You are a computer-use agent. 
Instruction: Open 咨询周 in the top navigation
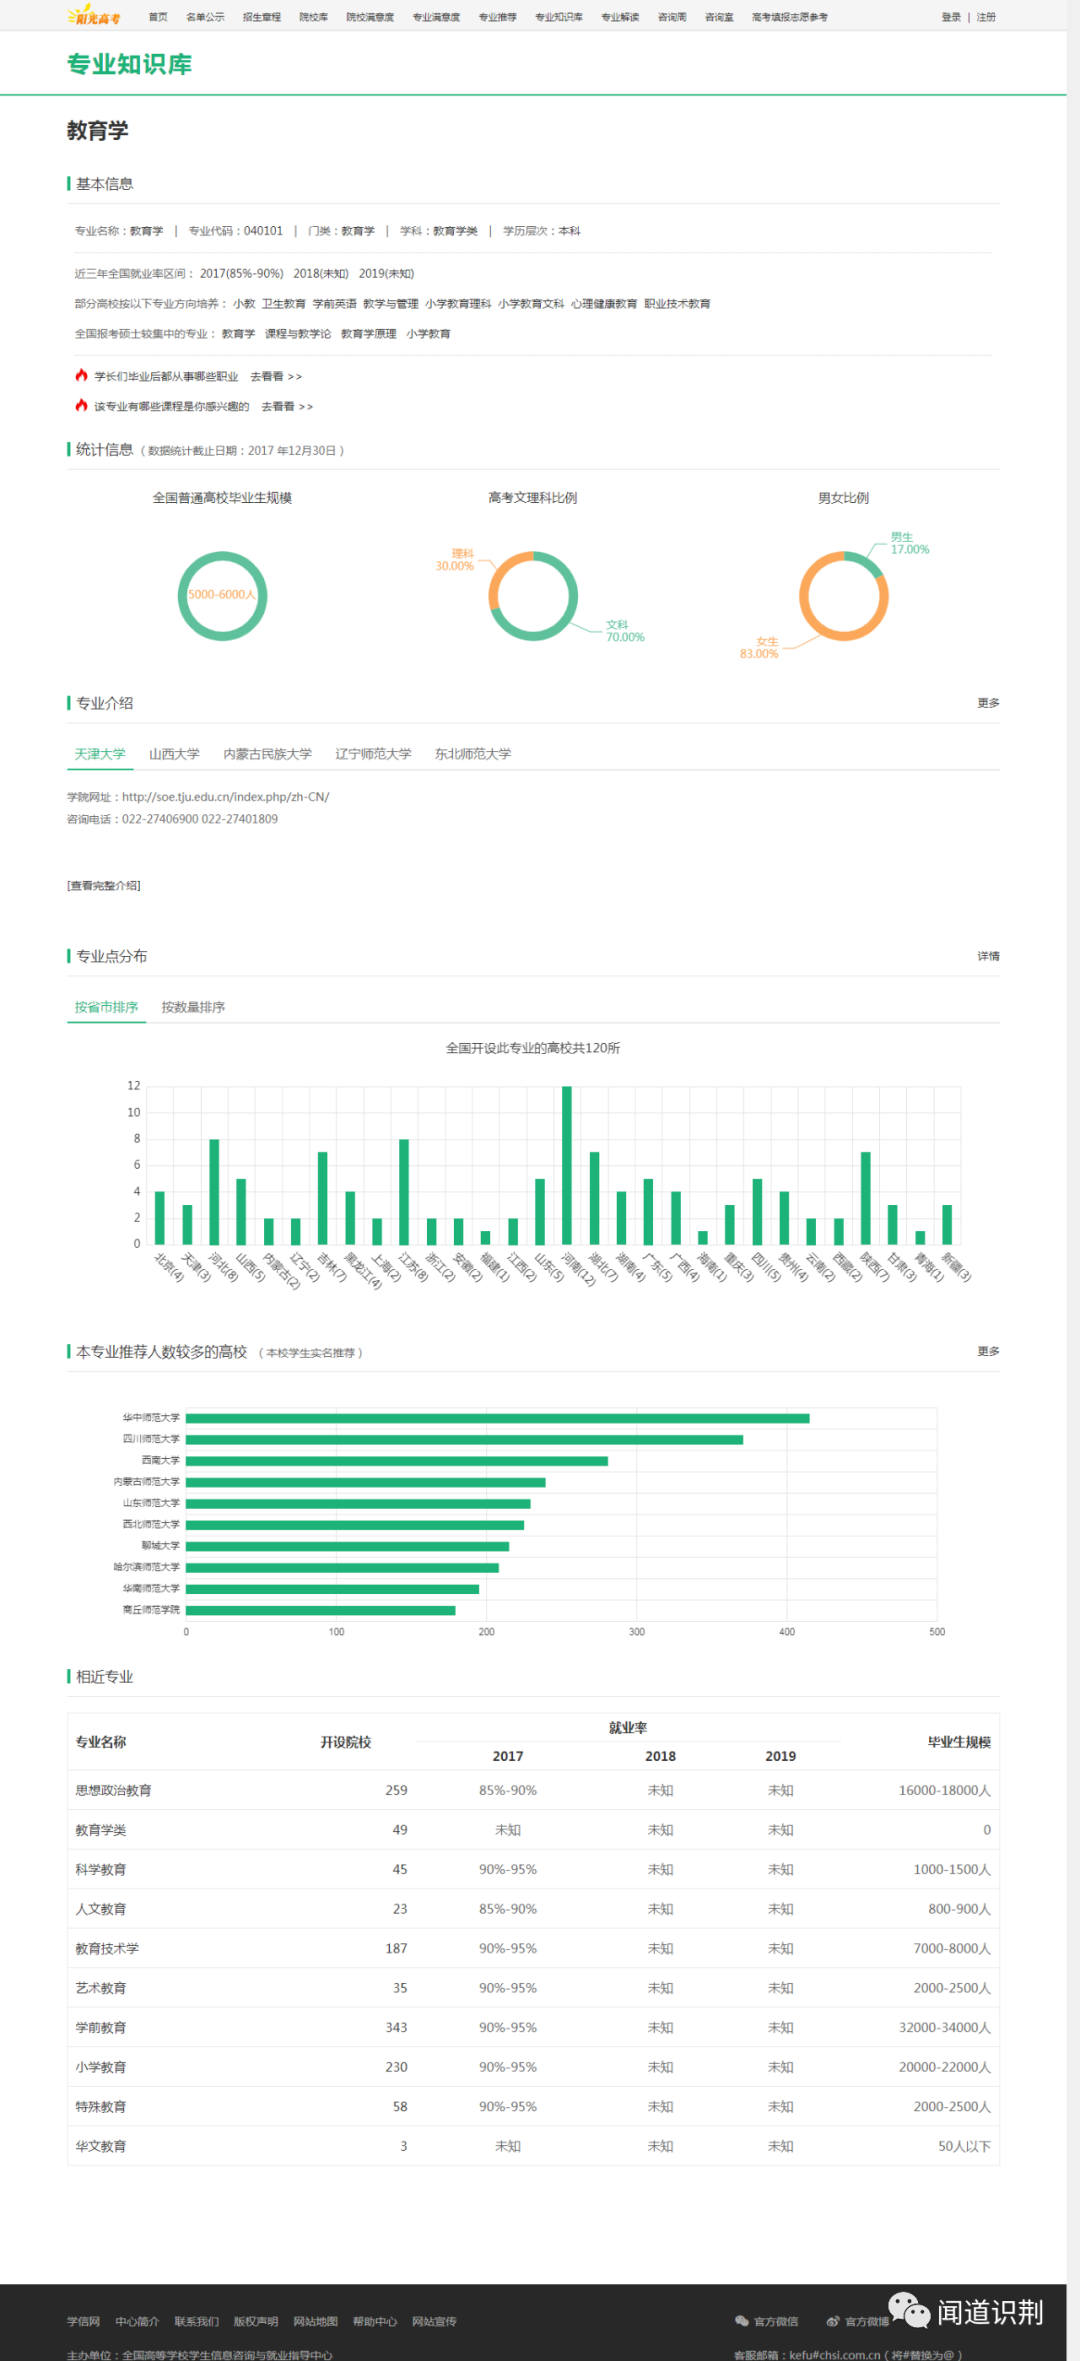click(672, 17)
